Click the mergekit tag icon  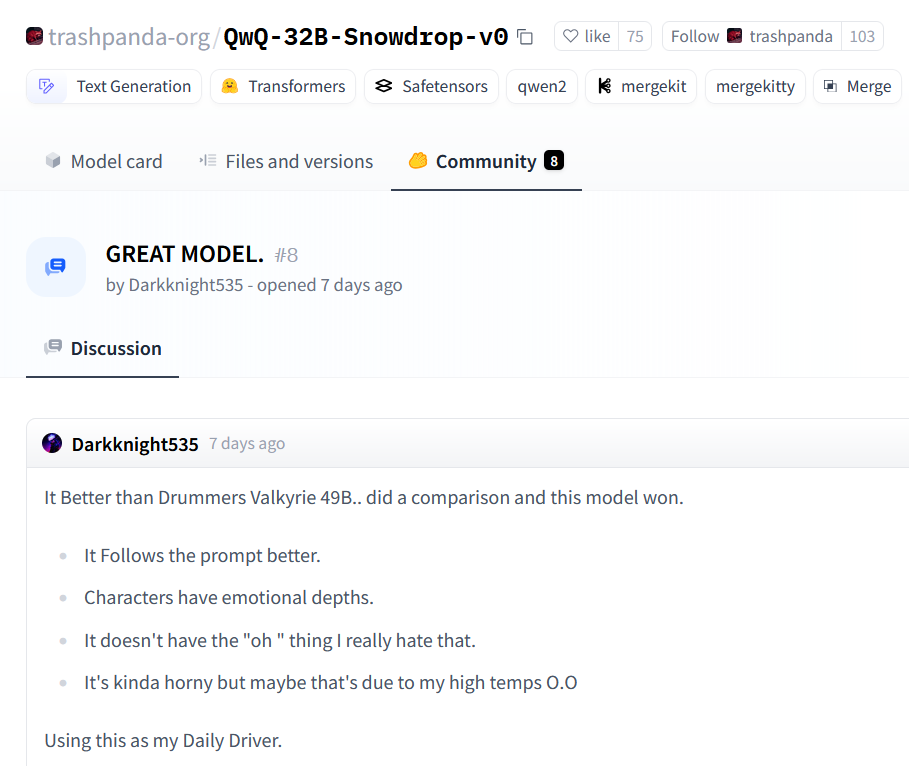click(x=605, y=86)
